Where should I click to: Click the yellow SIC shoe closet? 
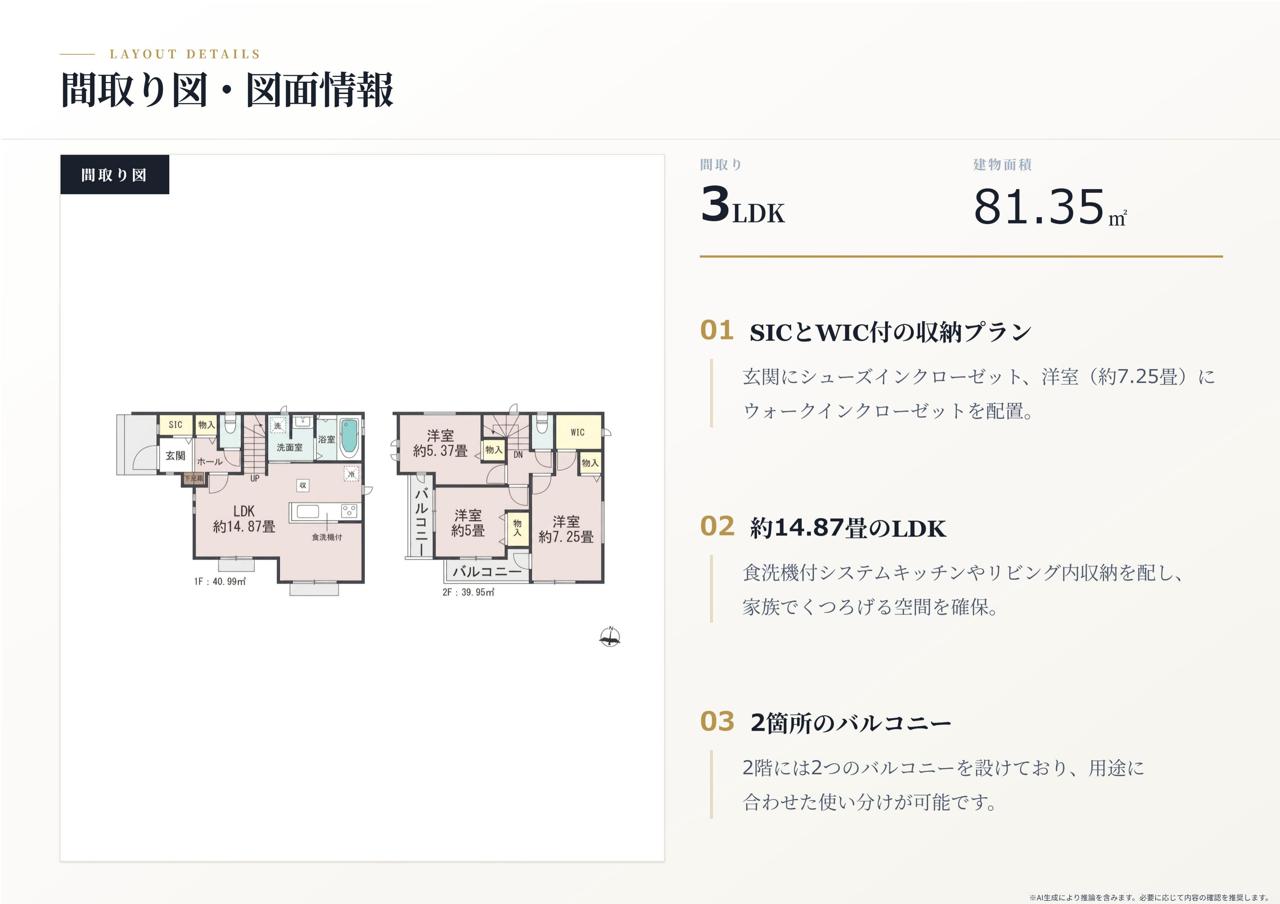coord(176,425)
